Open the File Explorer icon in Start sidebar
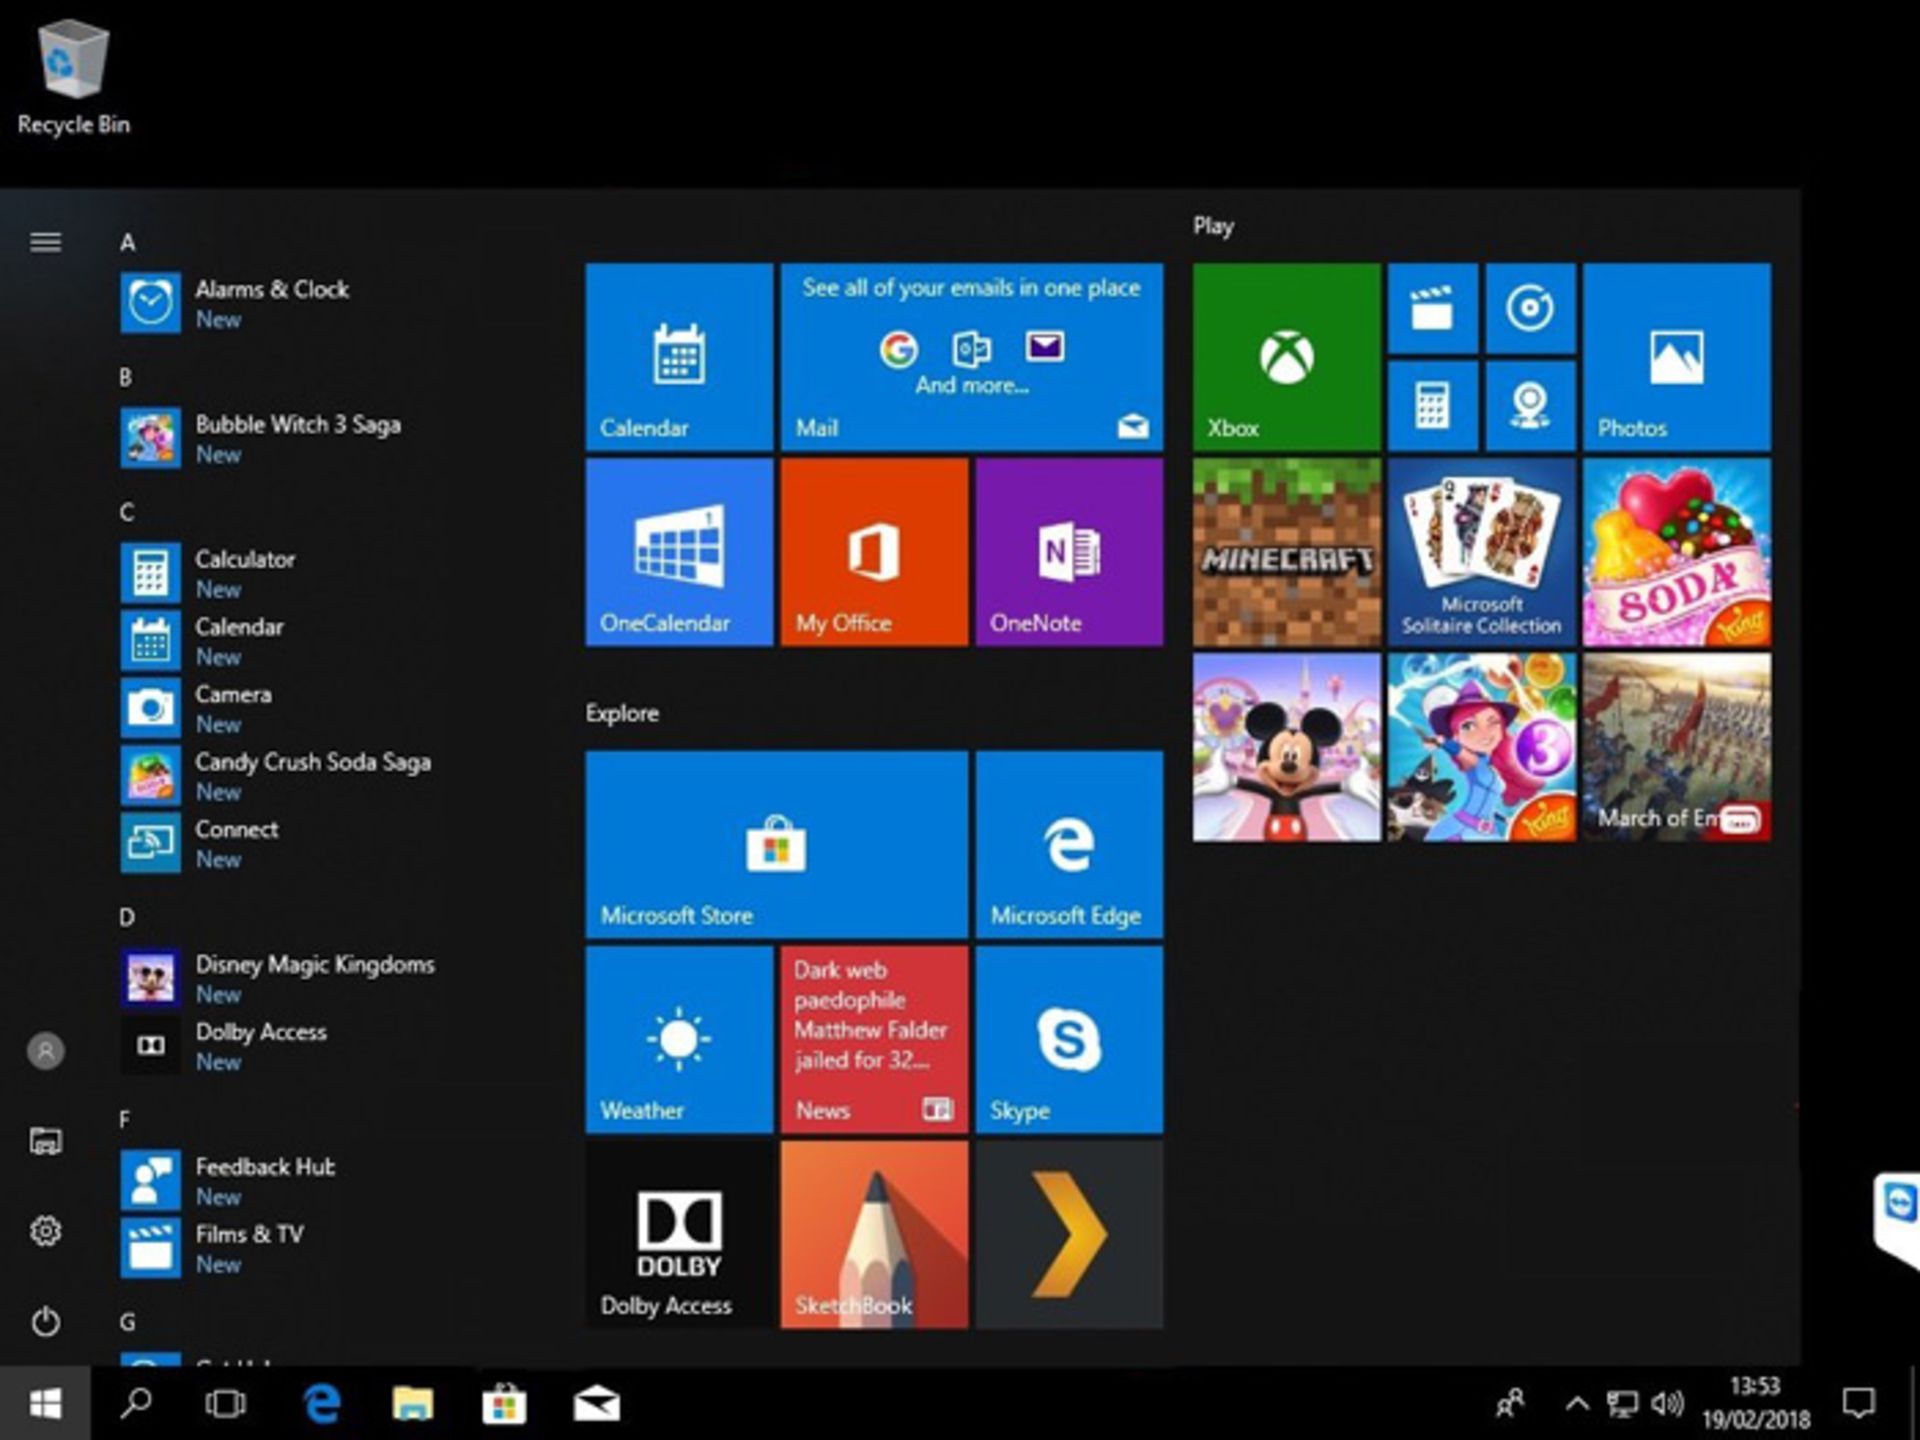 tap(45, 1141)
